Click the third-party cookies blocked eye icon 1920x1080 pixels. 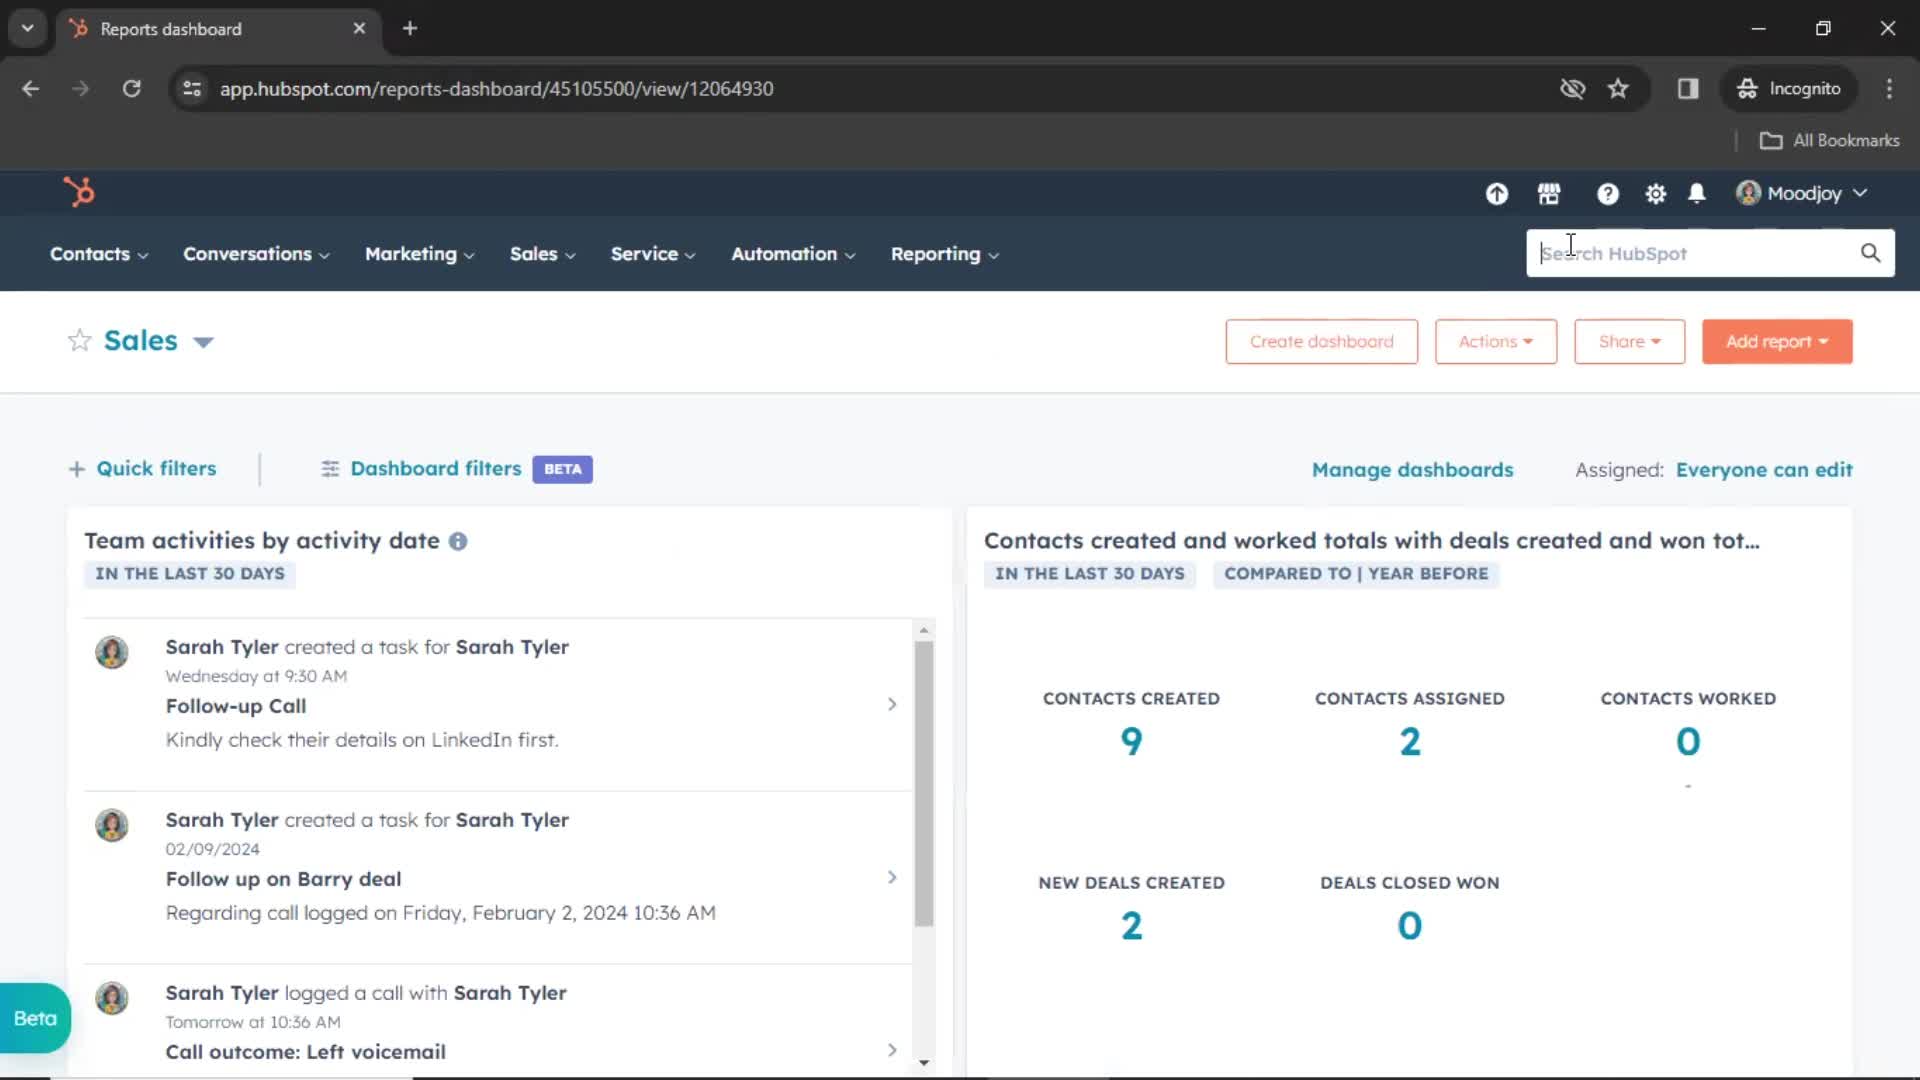(1572, 88)
